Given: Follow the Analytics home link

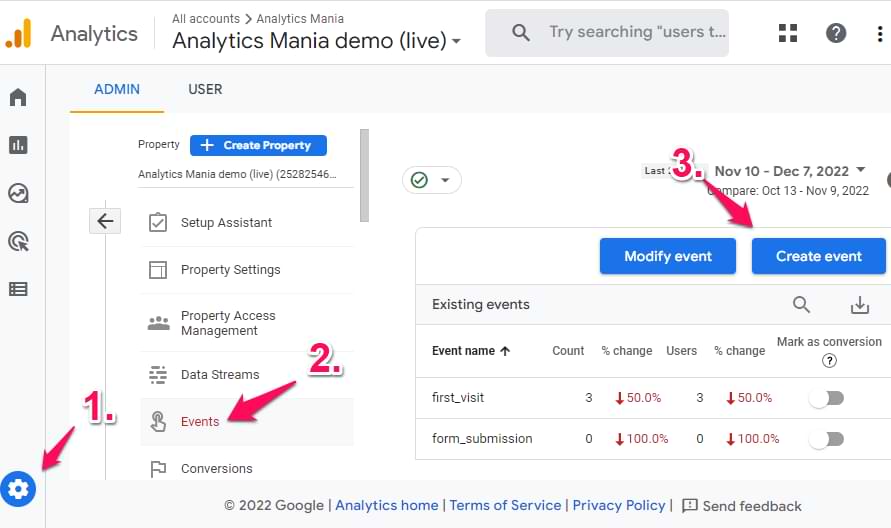Looking at the screenshot, I should (386, 505).
